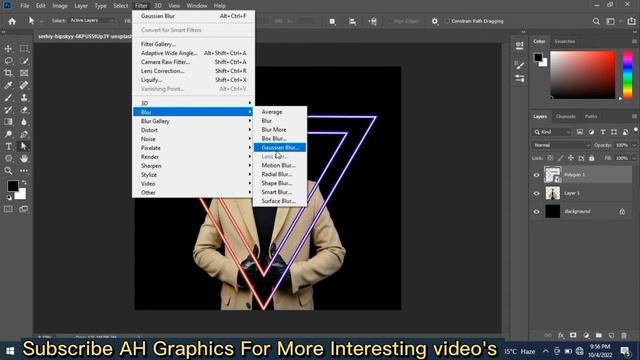Open path operations gear settings

coord(435,21)
